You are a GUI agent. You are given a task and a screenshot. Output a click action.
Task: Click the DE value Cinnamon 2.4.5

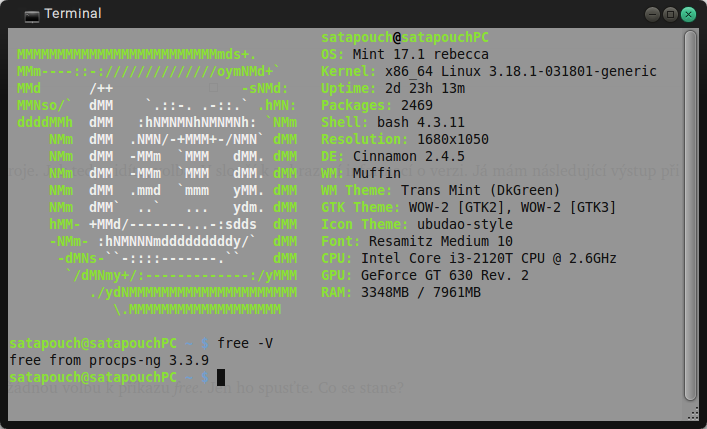coord(409,156)
